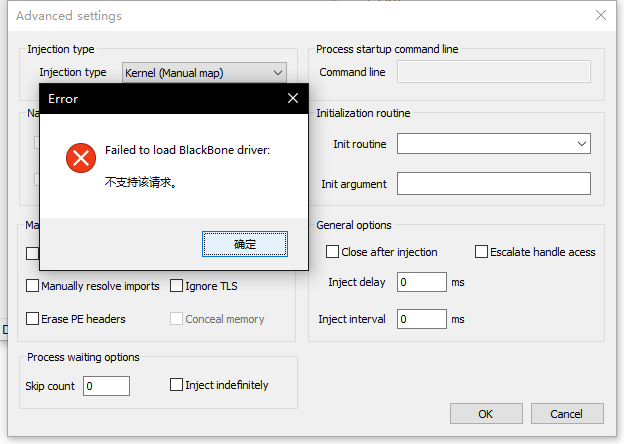Close the Error dialog with X
Screen dimensions: 624x444
click(293, 99)
